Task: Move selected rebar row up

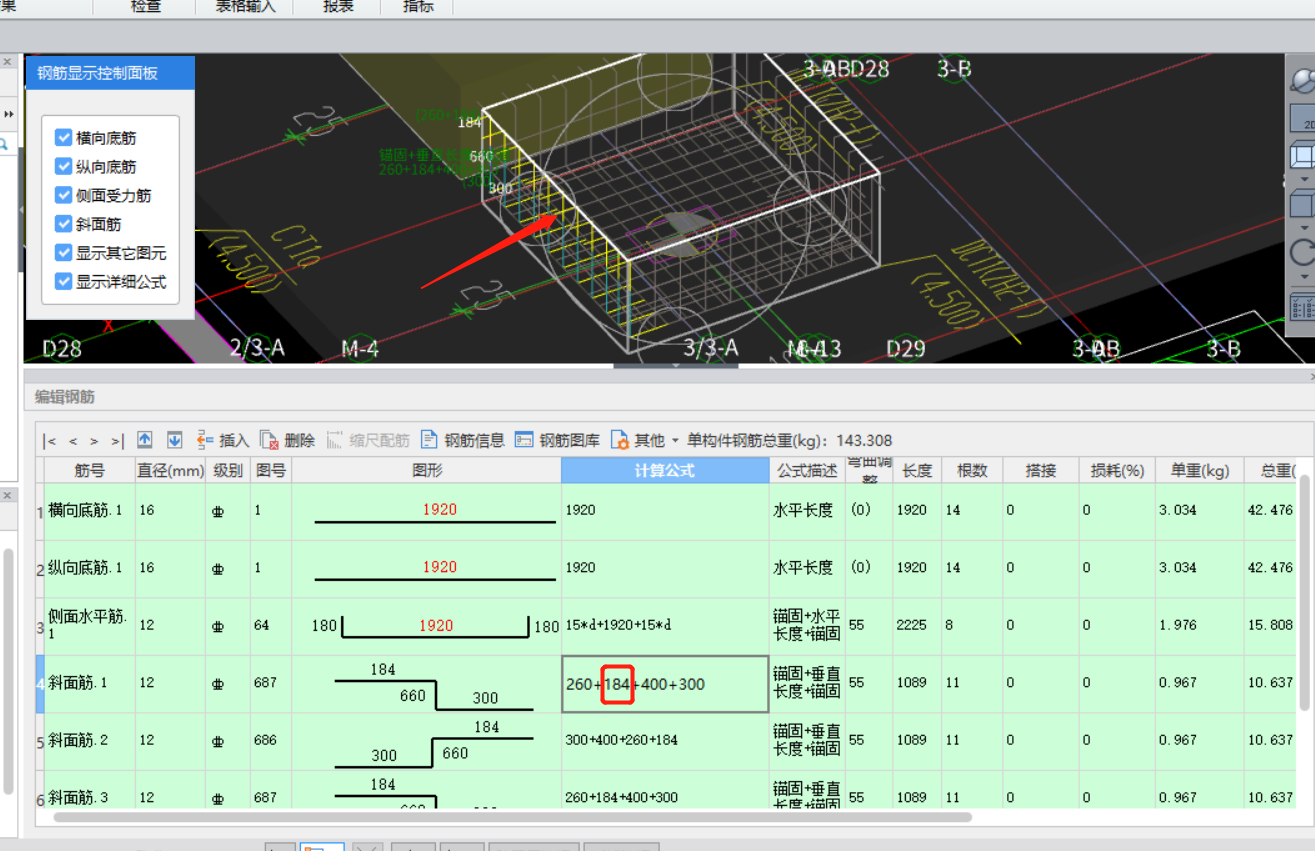Action: (x=145, y=440)
